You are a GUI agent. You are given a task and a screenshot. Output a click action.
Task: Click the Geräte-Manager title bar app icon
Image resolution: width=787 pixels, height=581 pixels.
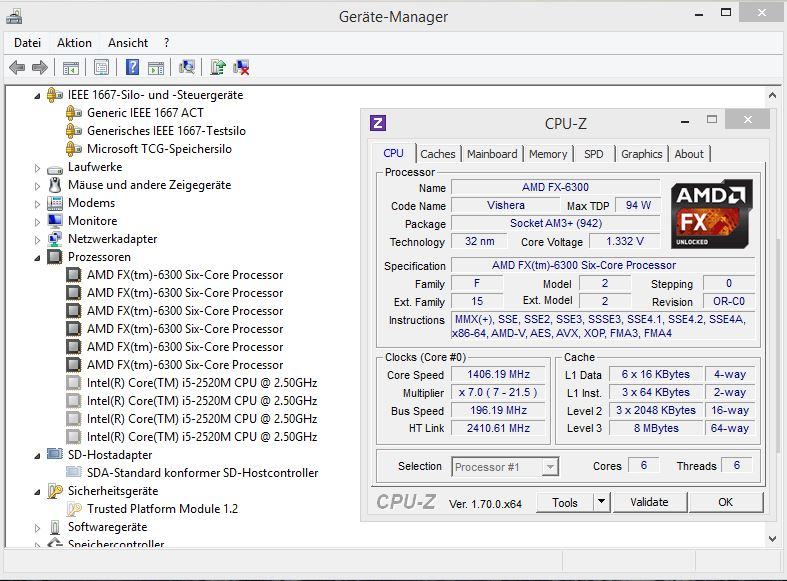point(14,17)
